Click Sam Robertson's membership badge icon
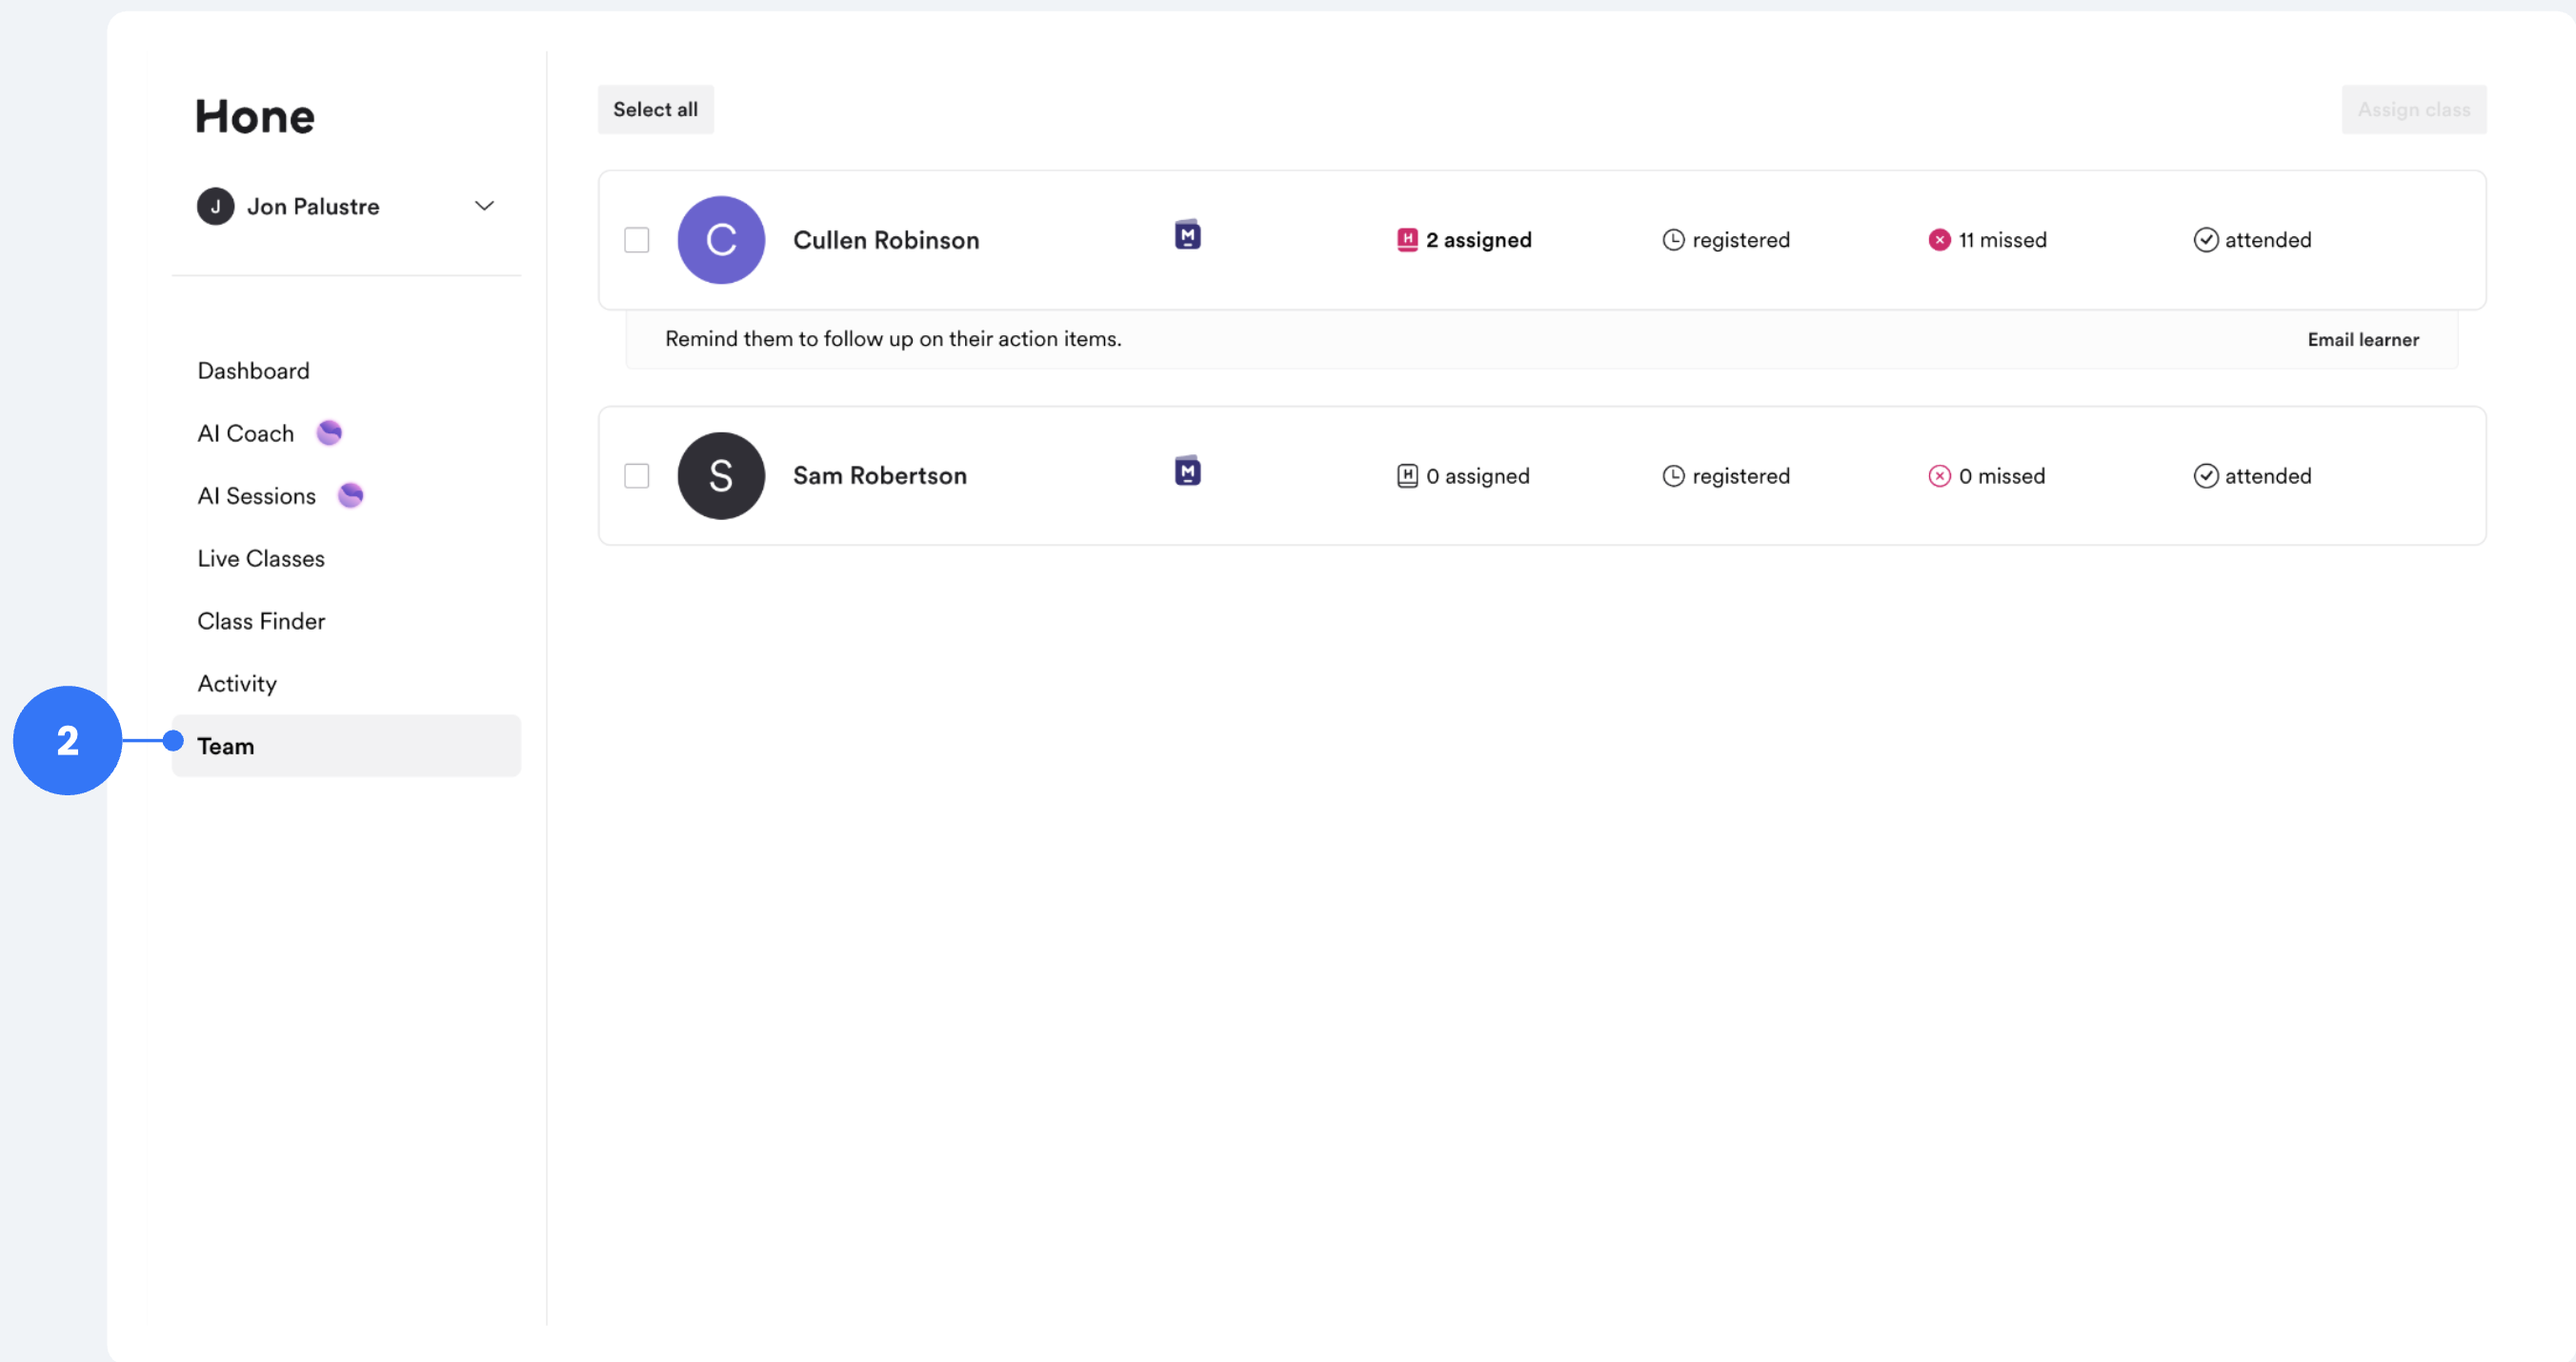Image resolution: width=2576 pixels, height=1362 pixels. (x=1187, y=471)
